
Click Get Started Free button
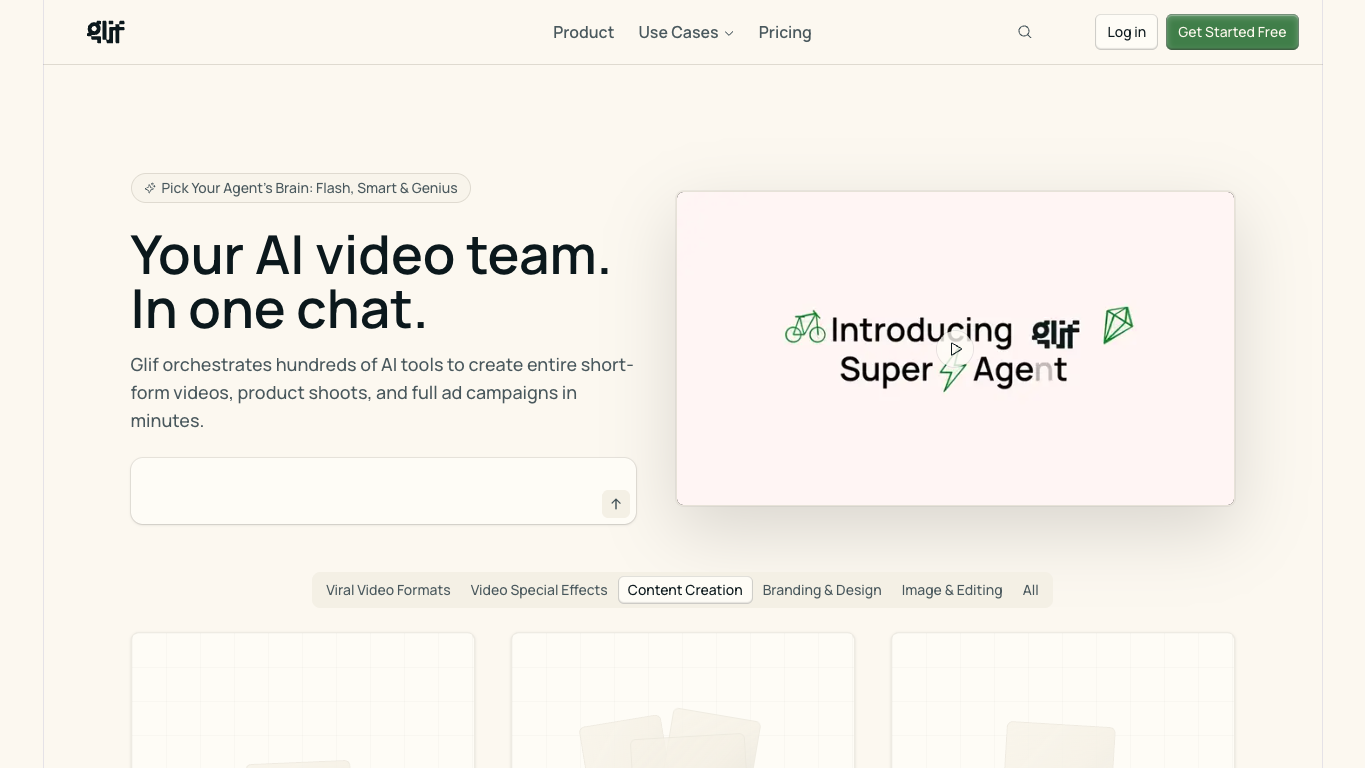point(1232,32)
